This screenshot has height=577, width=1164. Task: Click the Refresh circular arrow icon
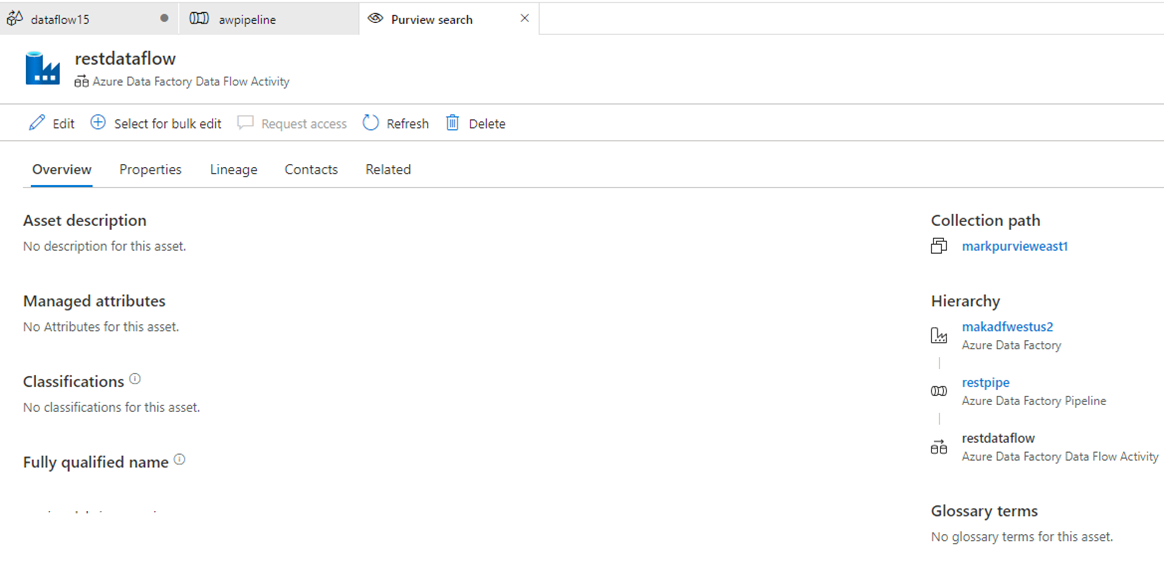[369, 123]
